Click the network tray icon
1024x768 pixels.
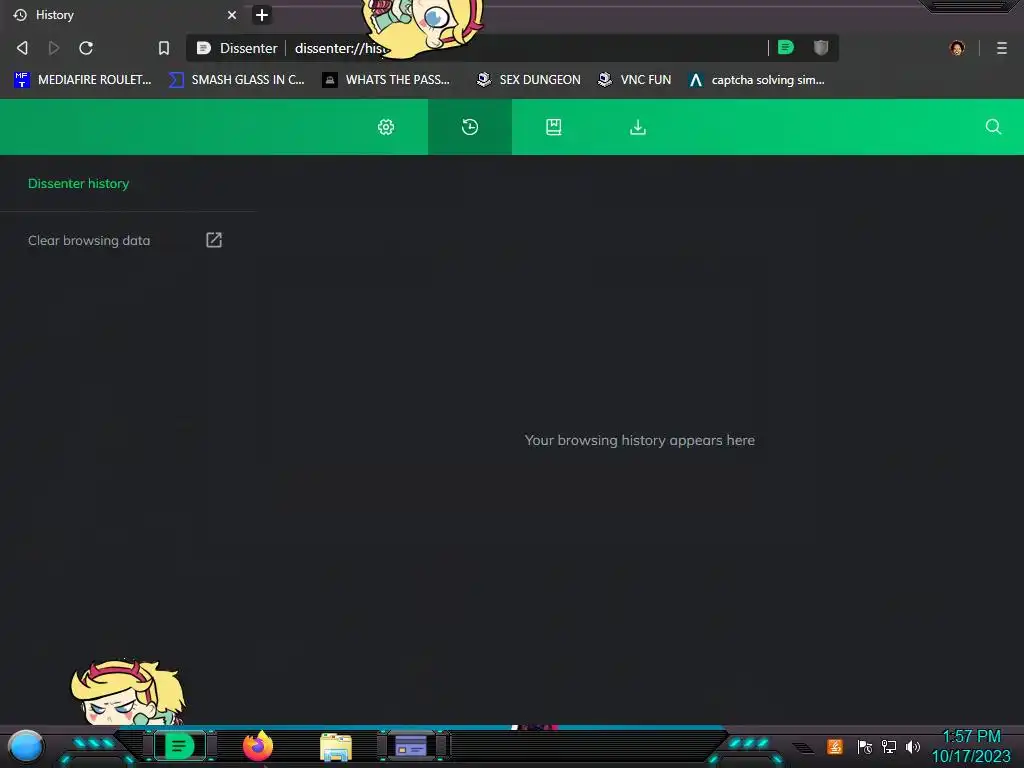[888, 746]
